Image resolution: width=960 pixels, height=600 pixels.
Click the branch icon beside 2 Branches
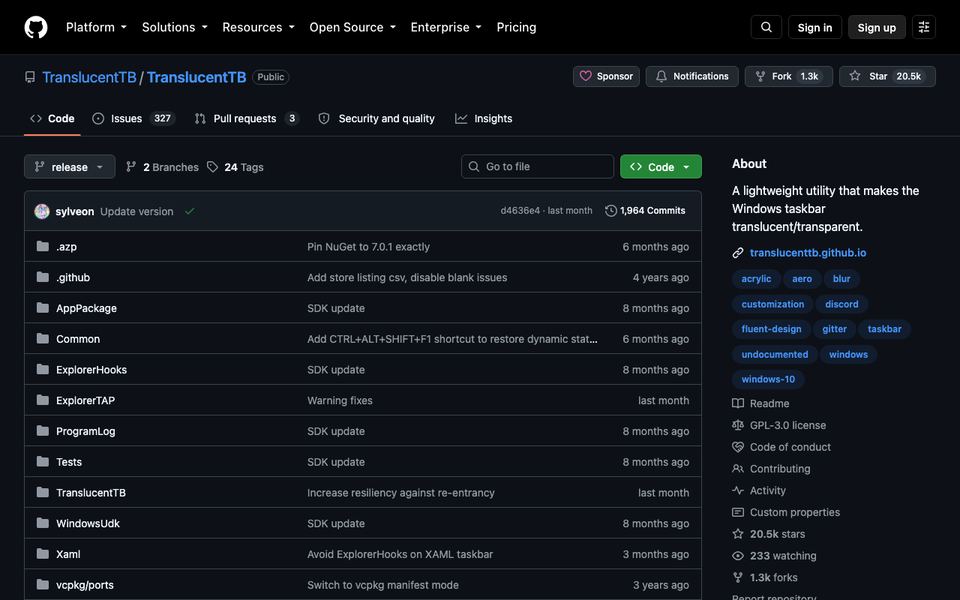pyautogui.click(x=131, y=167)
